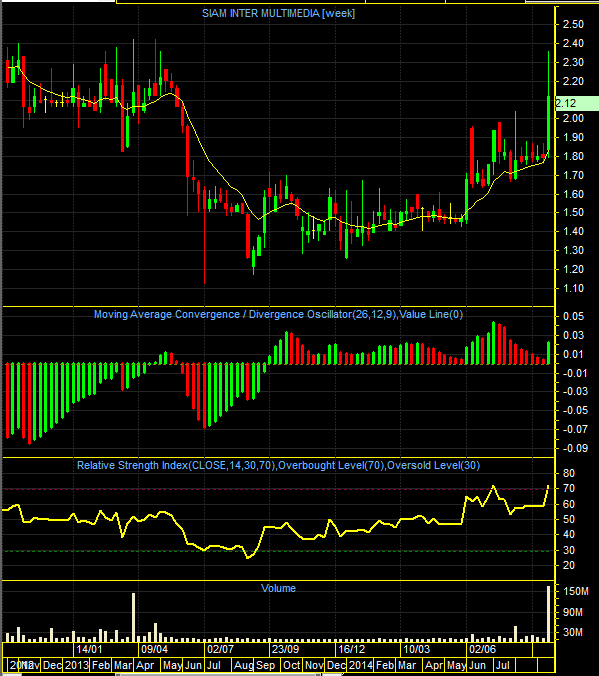
Task: Click the 0.05 MACD axis value
Action: [573, 316]
